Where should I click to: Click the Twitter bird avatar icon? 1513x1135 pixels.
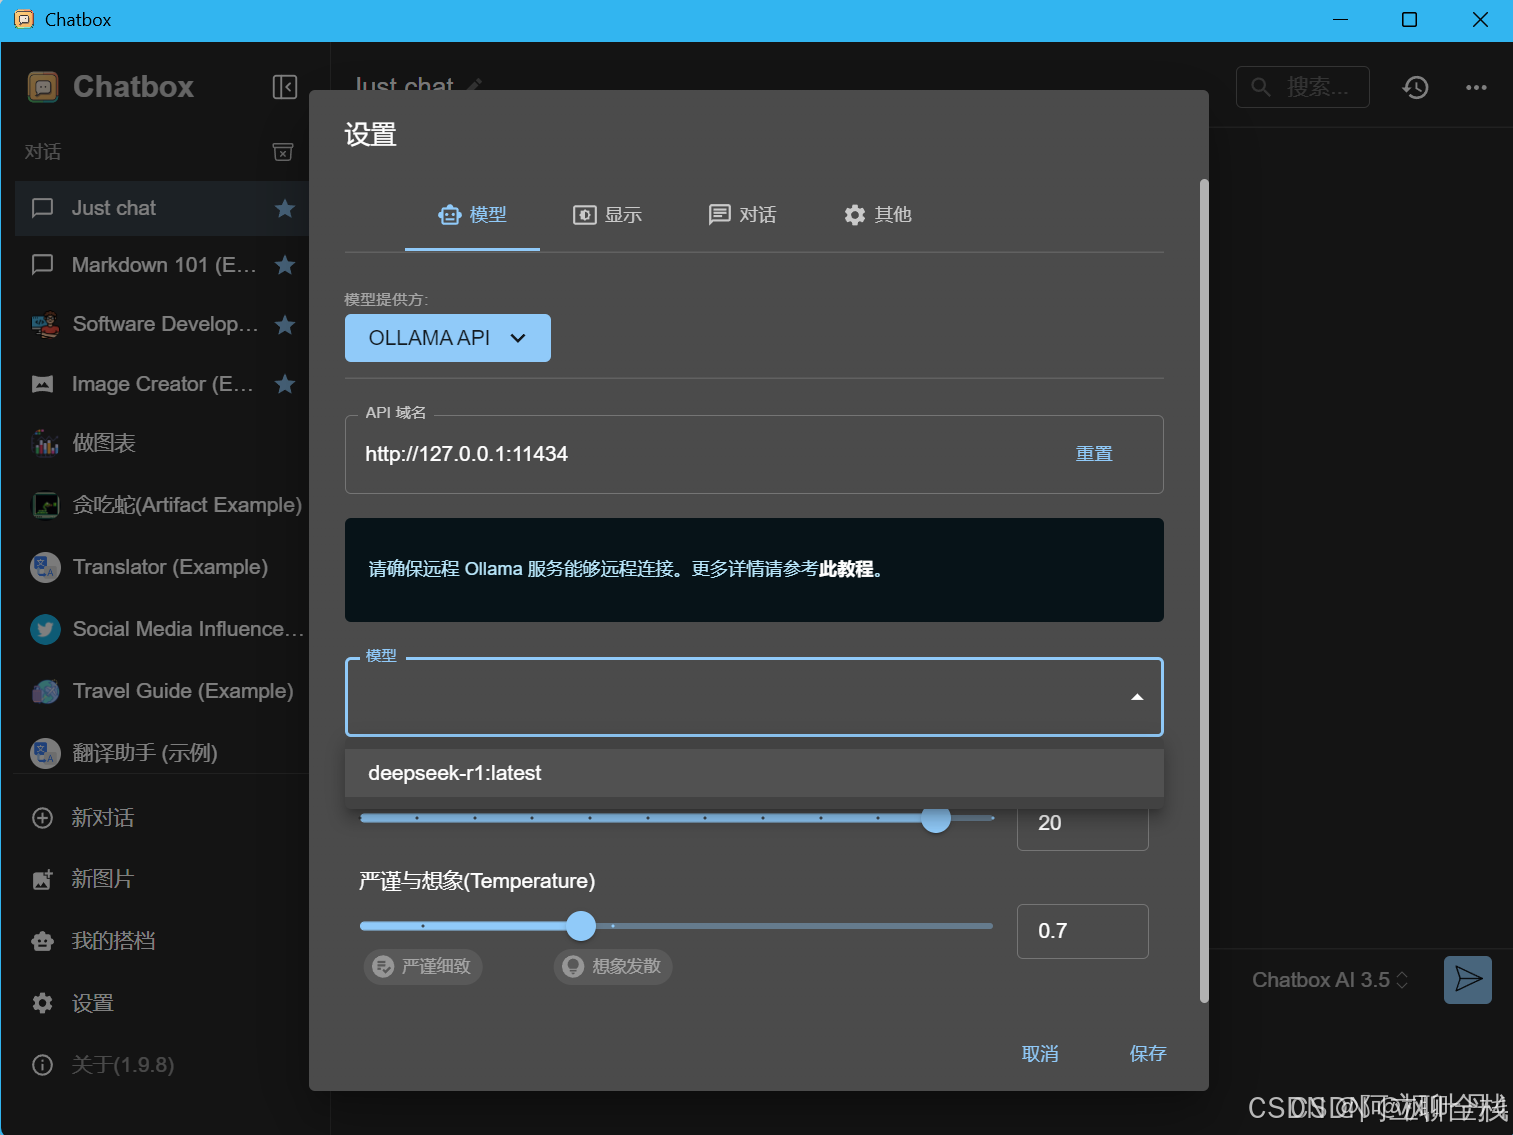(45, 629)
